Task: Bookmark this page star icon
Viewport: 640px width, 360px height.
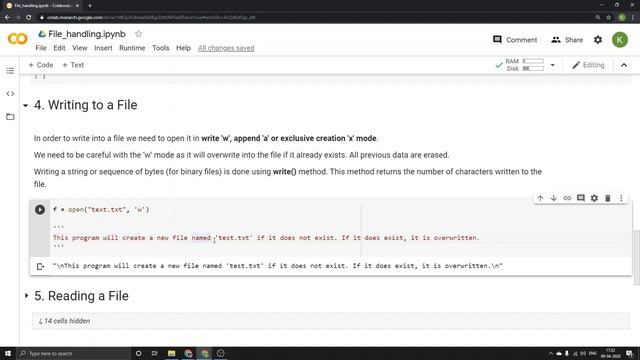Action: [x=608, y=18]
